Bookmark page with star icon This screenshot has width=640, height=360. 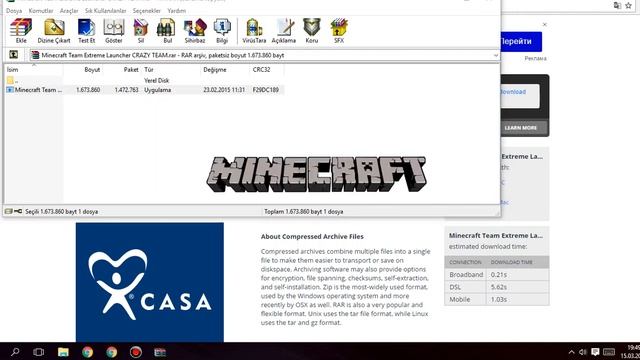point(629,5)
